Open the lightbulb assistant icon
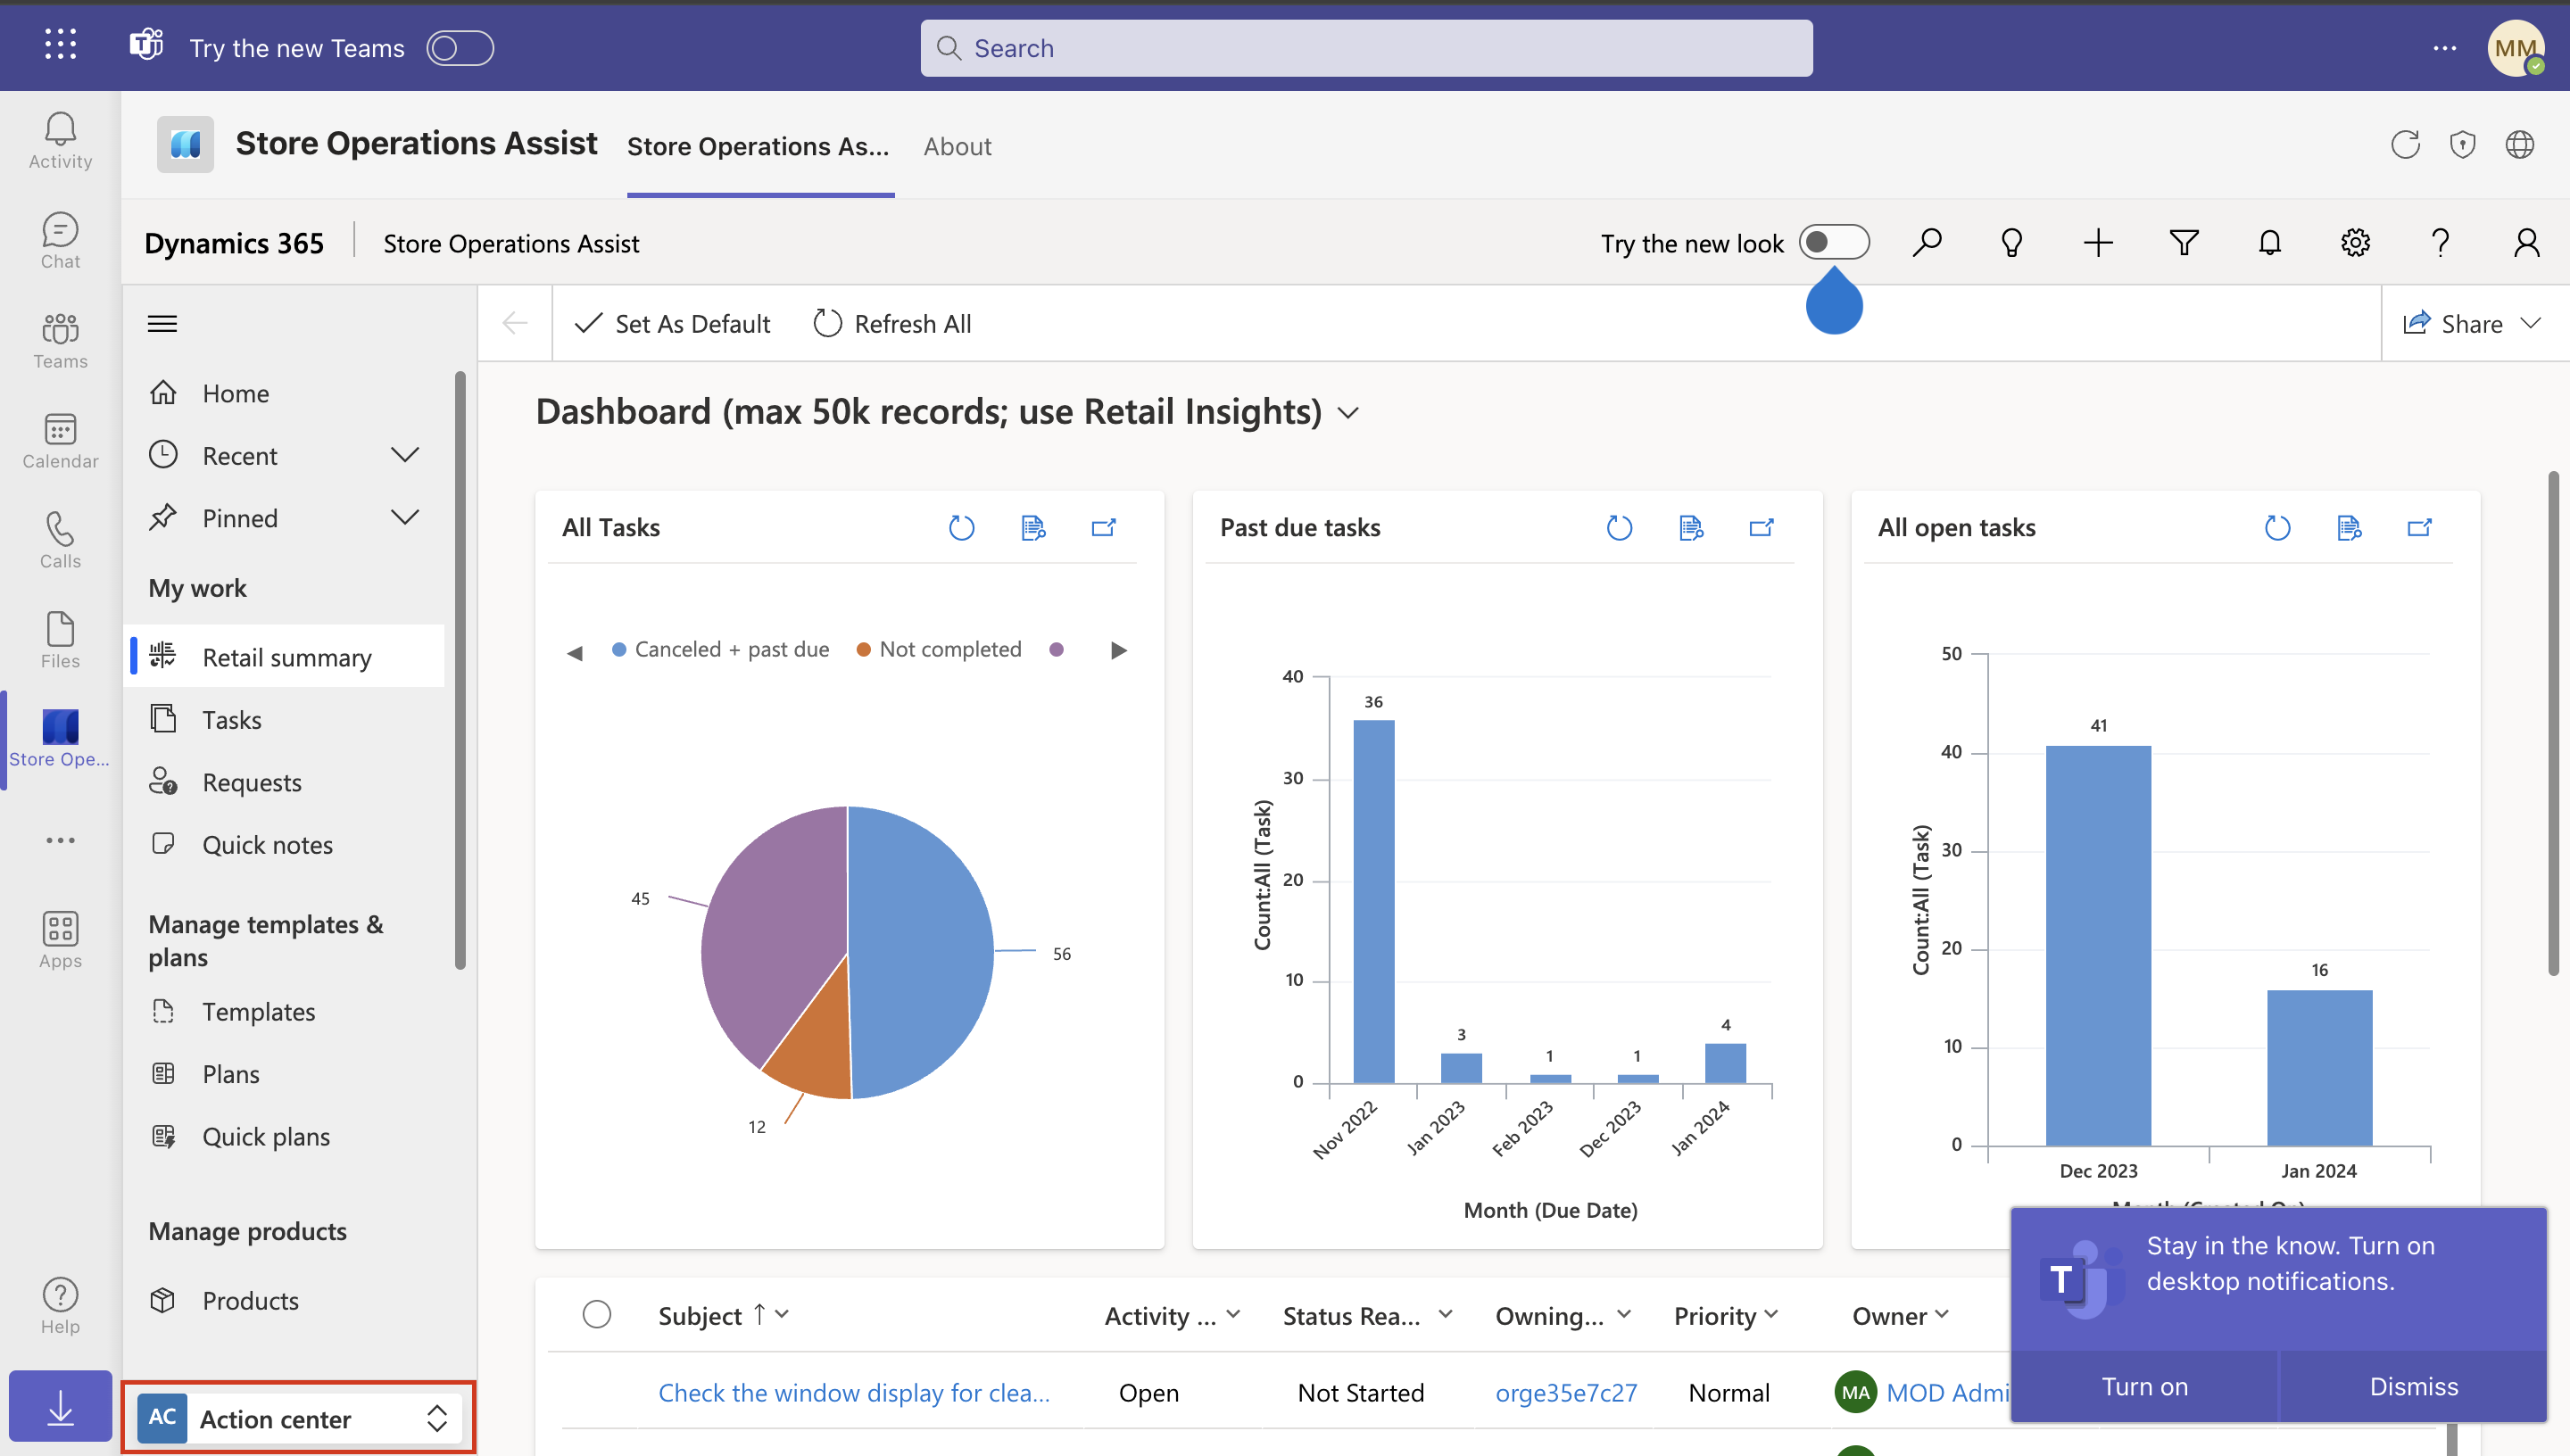This screenshot has height=1456, width=2570. pos(2011,243)
